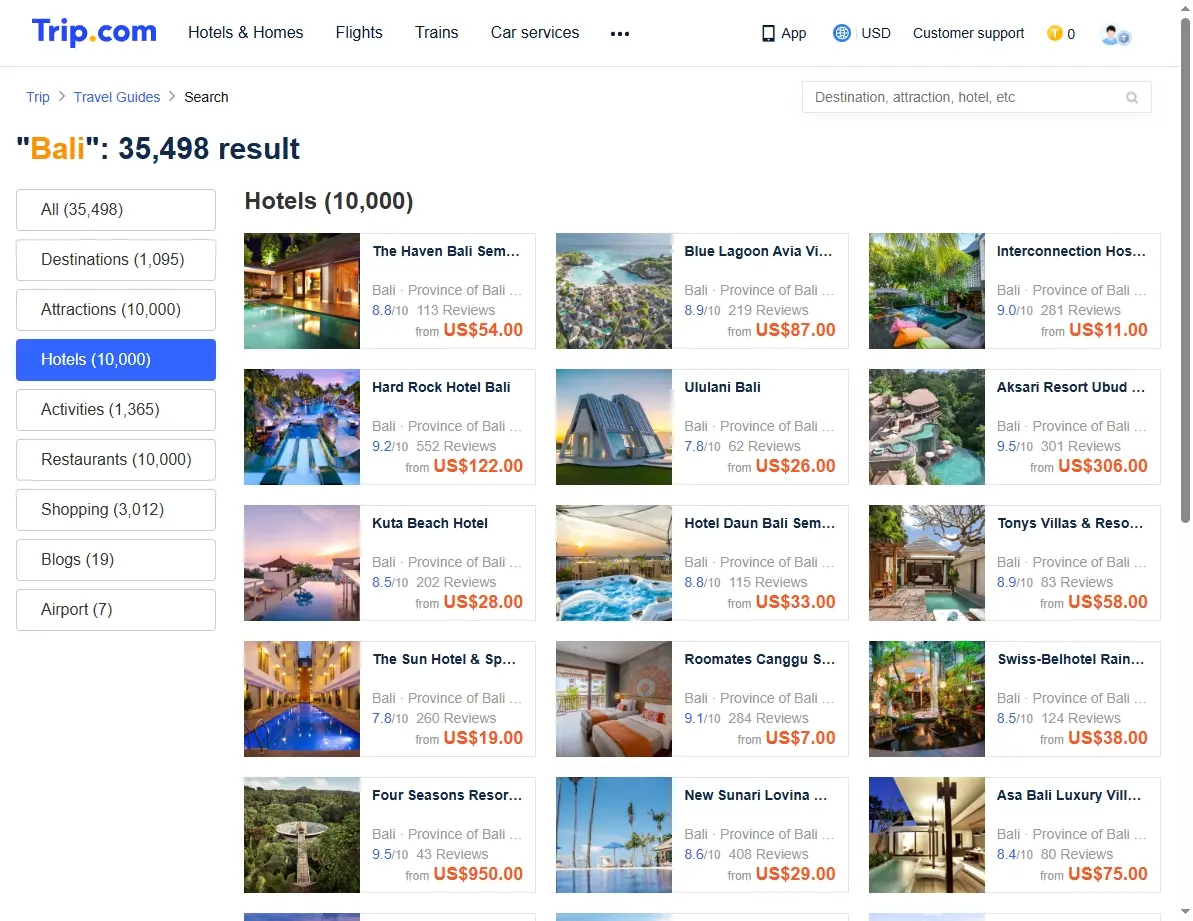Open Hotel Daun Bali thumbnail
1193x921 pixels.
[614, 564]
